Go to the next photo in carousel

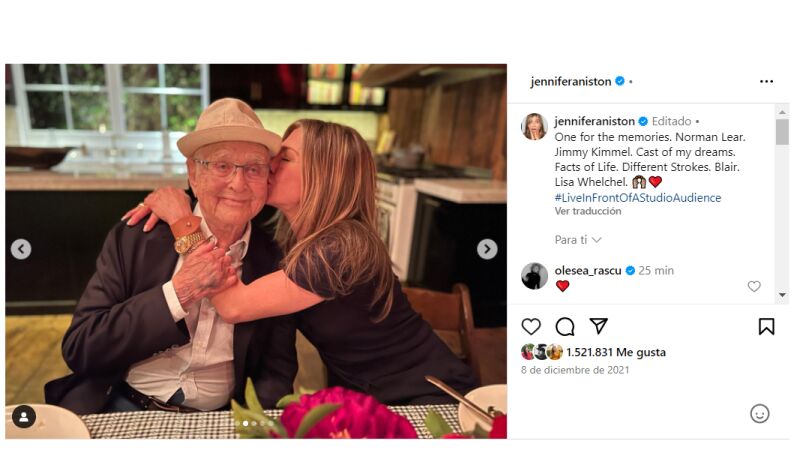click(487, 249)
